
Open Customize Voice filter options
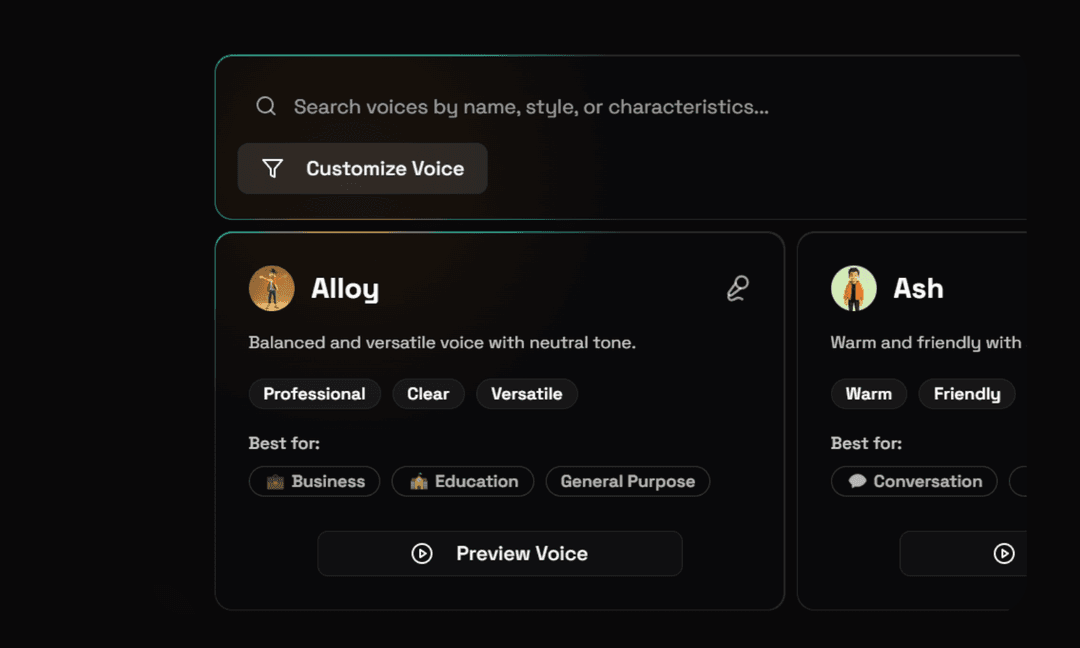click(362, 169)
